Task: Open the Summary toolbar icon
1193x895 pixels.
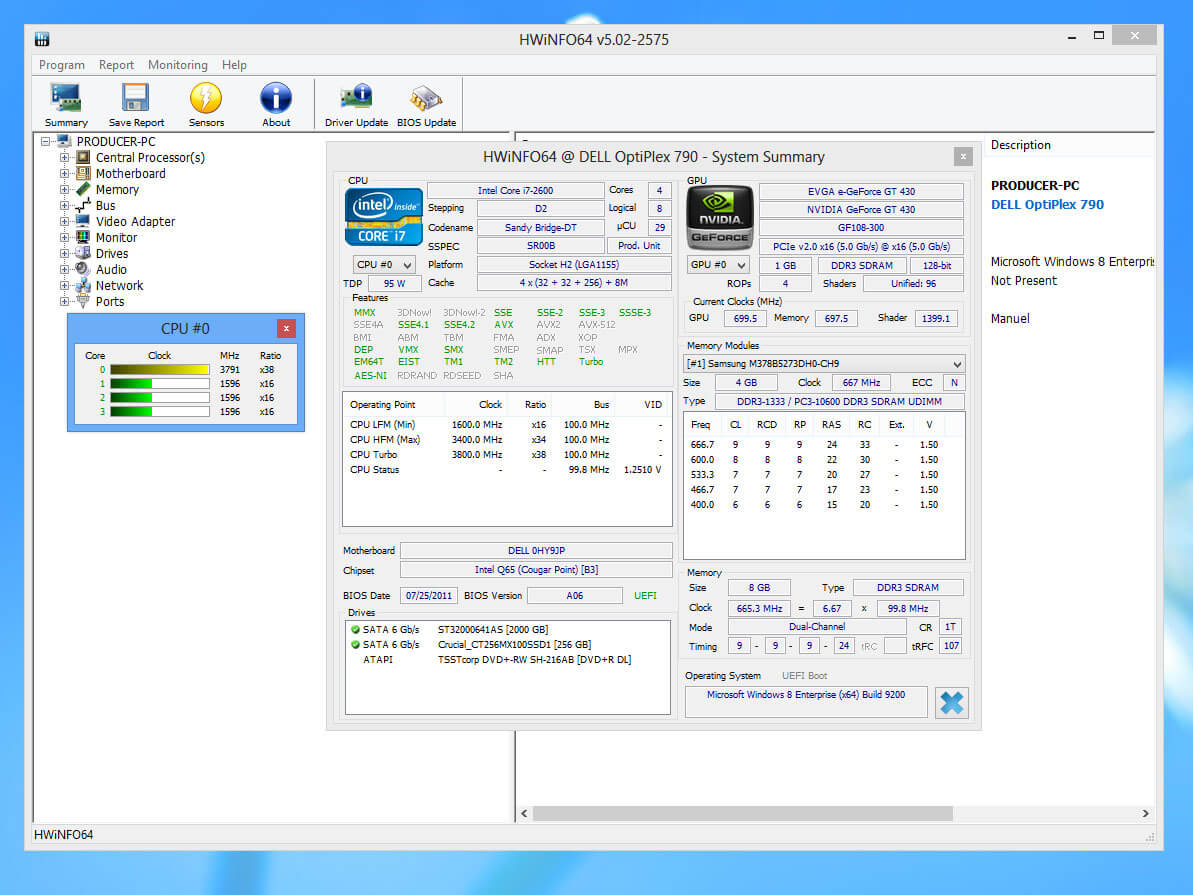Action: pos(66,99)
